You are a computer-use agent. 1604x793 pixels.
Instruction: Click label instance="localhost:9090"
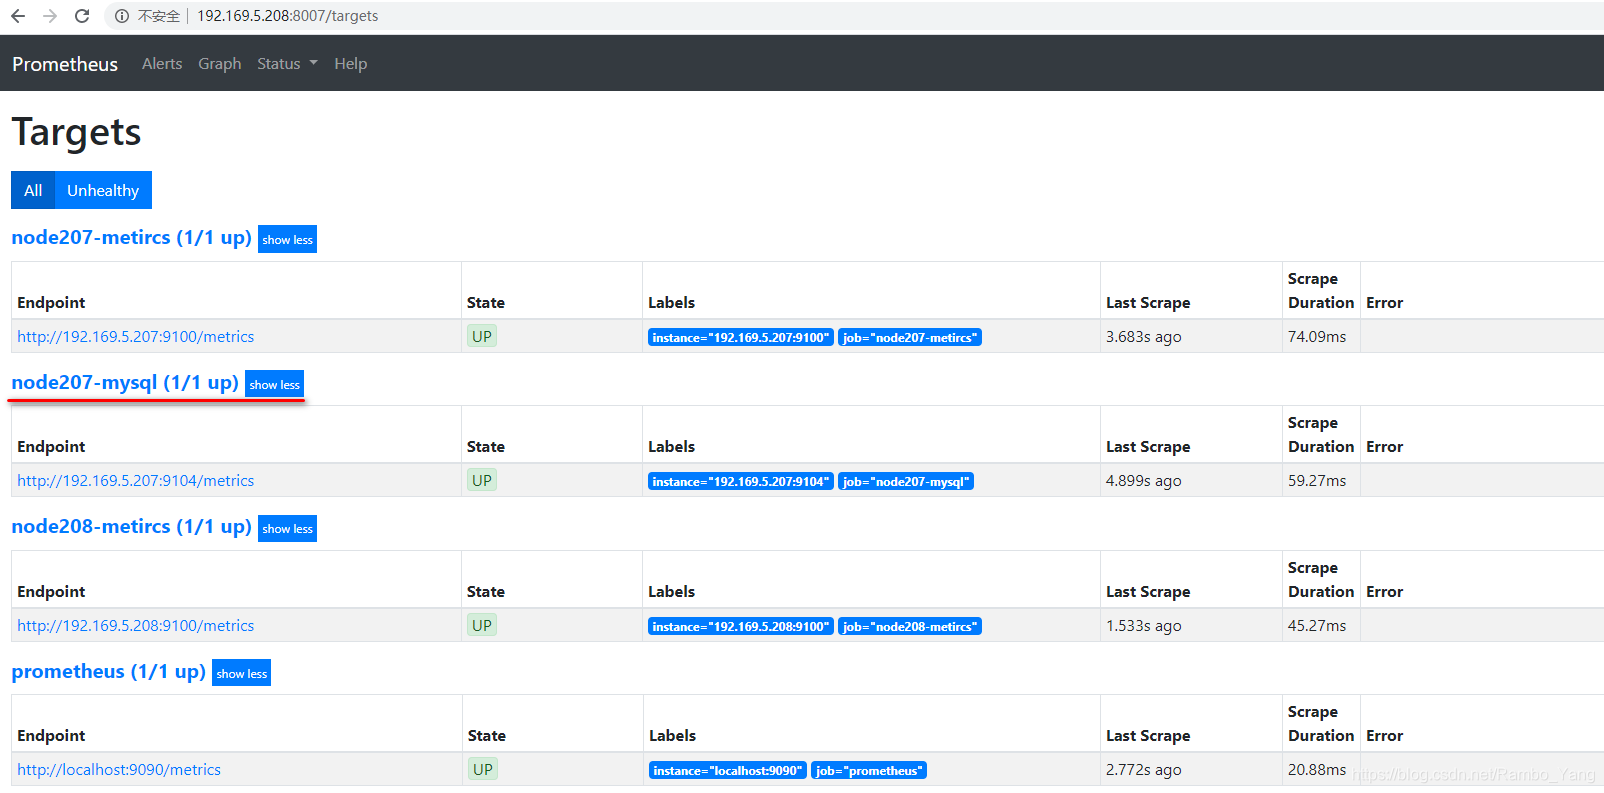(728, 771)
